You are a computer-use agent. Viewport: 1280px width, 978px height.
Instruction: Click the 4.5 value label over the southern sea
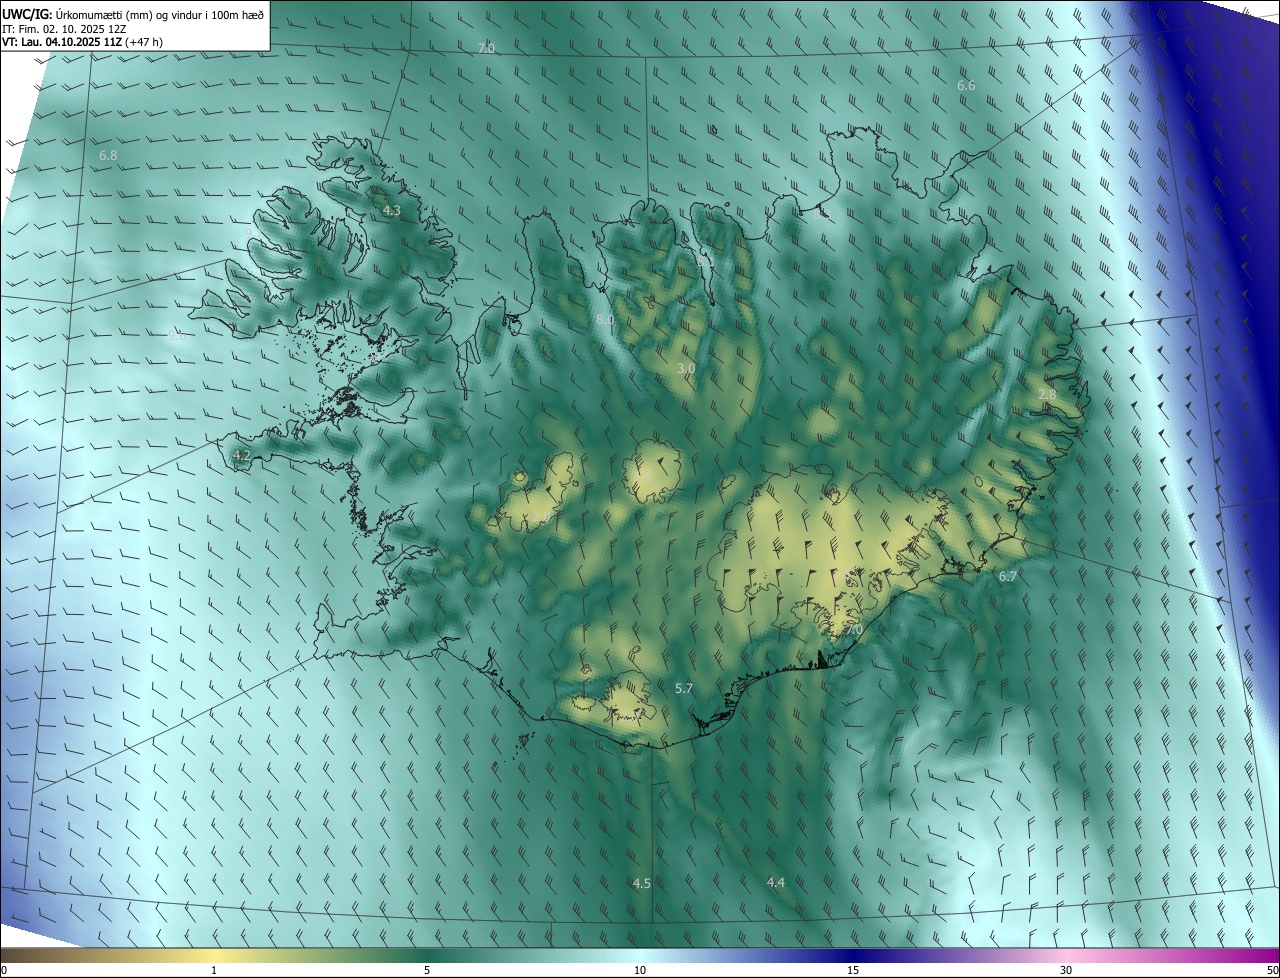pyautogui.click(x=642, y=883)
